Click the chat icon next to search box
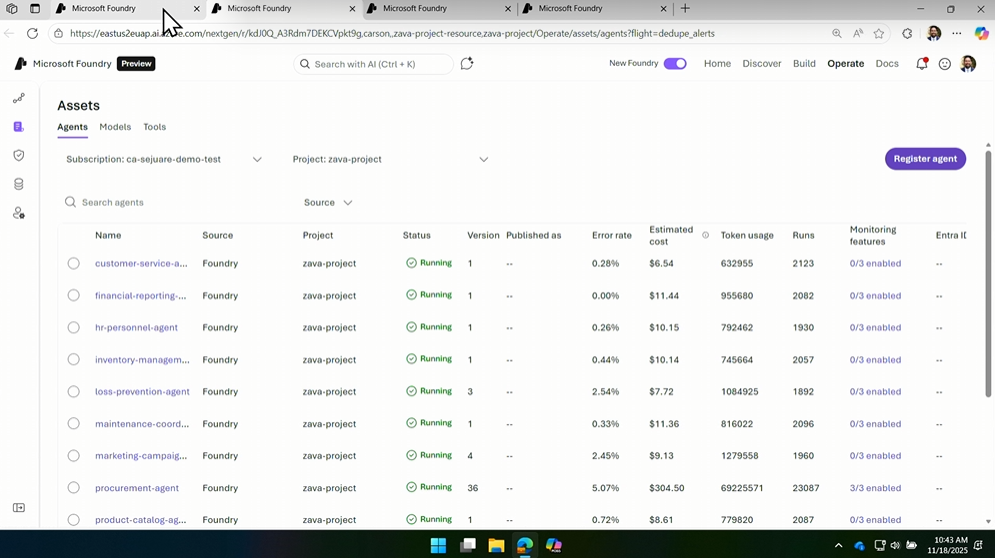Viewport: 995px width, 558px height. point(467,64)
